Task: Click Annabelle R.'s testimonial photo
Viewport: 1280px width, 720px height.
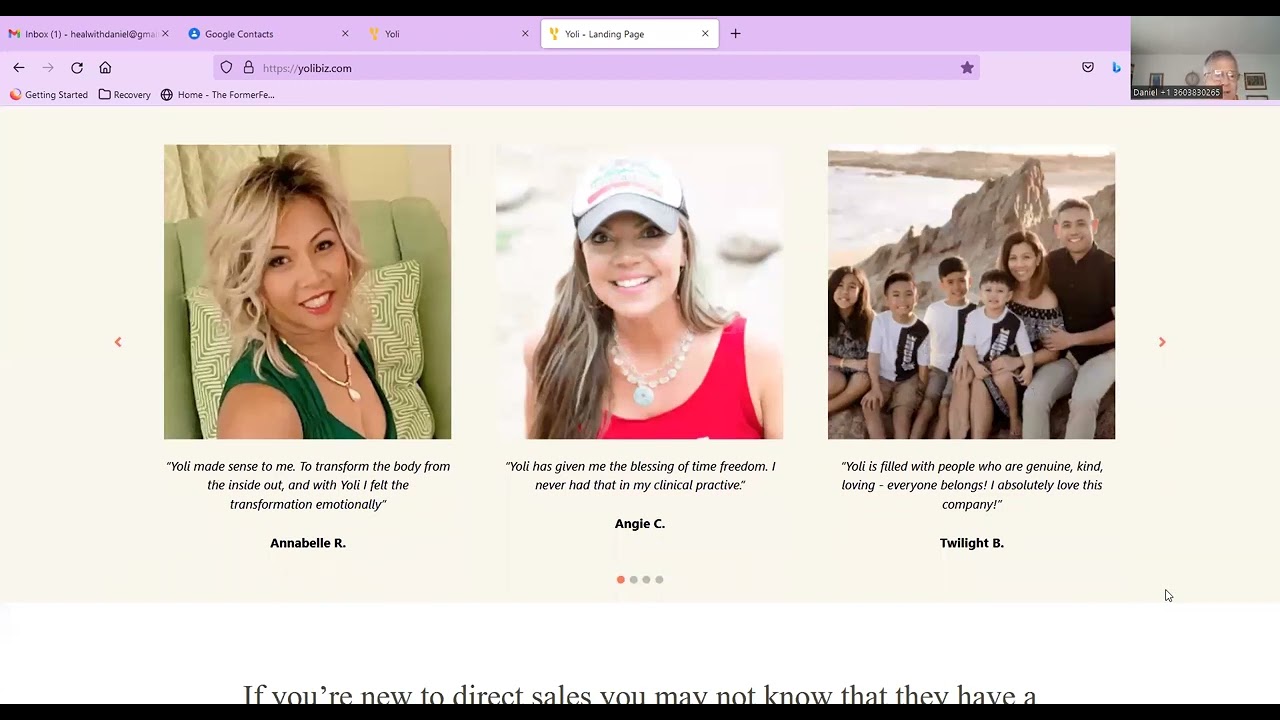Action: 308,292
